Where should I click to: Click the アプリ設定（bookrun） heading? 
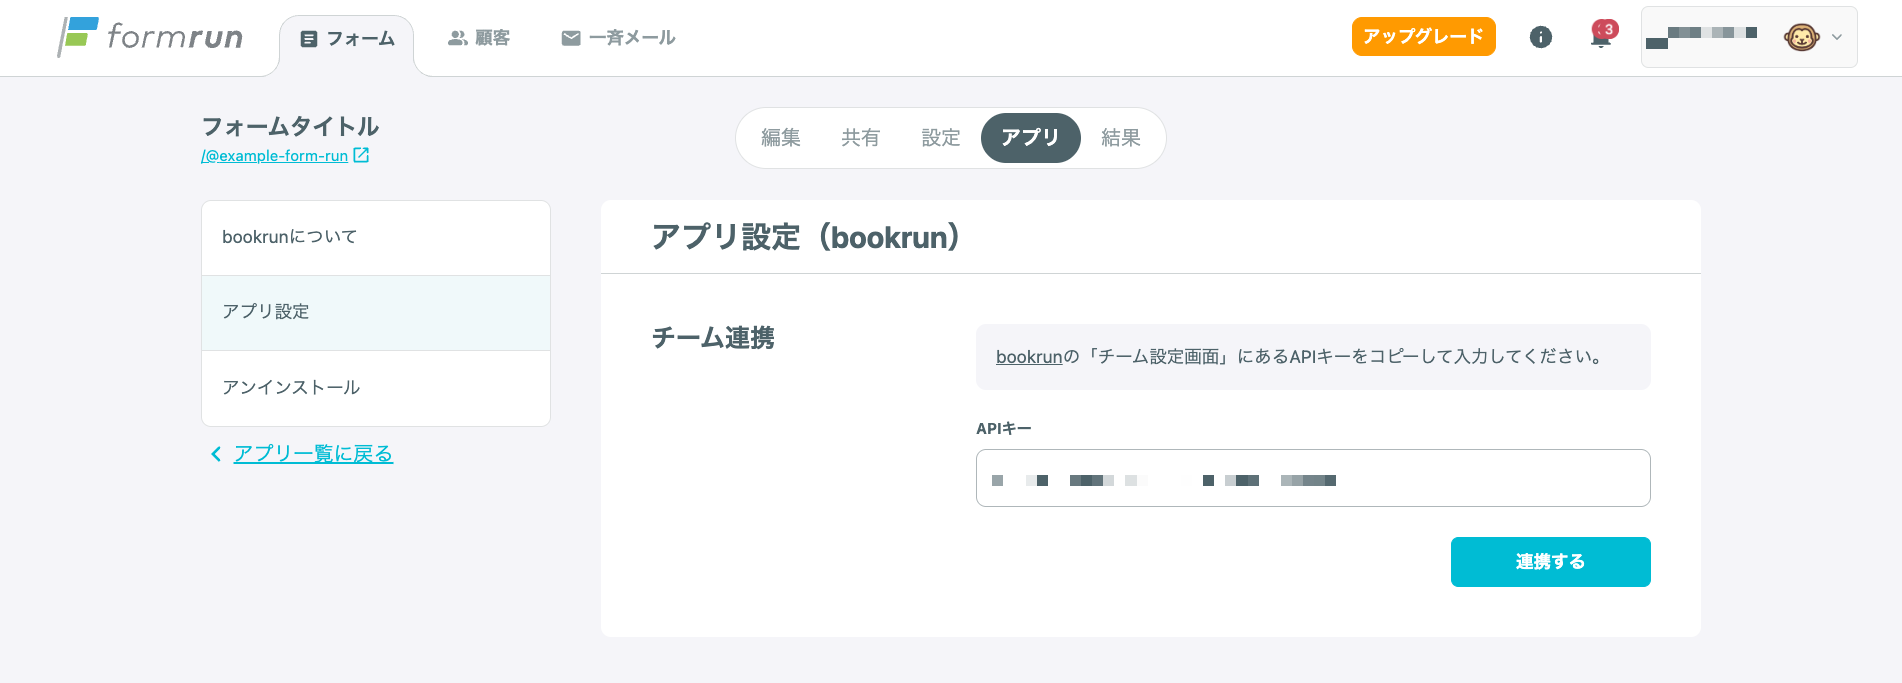[806, 237]
